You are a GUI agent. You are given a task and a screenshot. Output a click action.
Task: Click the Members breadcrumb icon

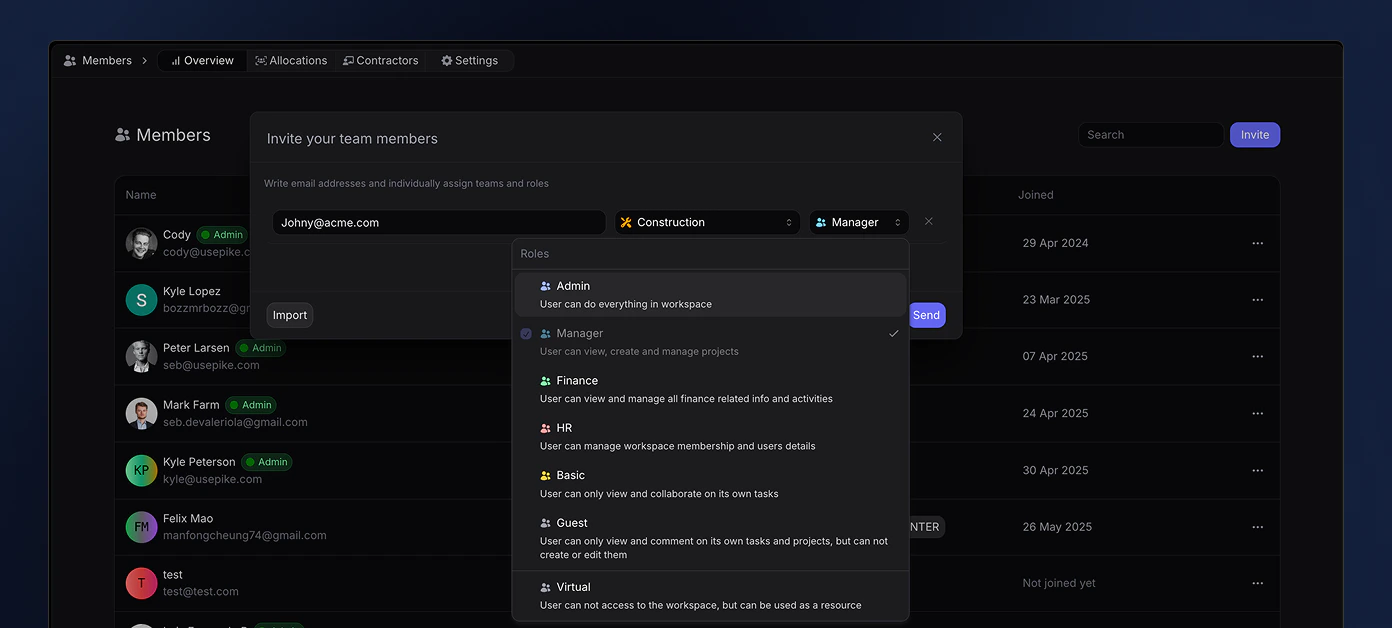[70, 61]
